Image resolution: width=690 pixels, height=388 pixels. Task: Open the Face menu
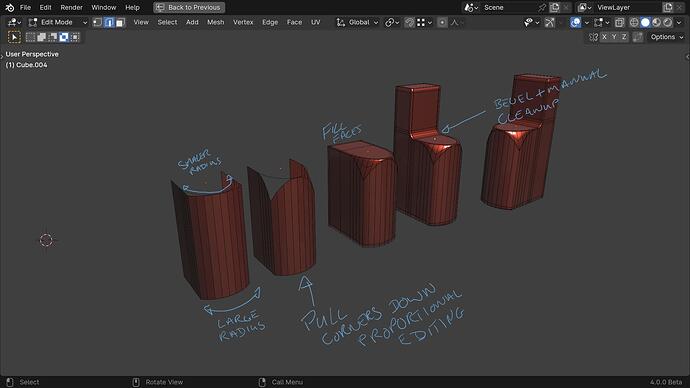[294, 22]
